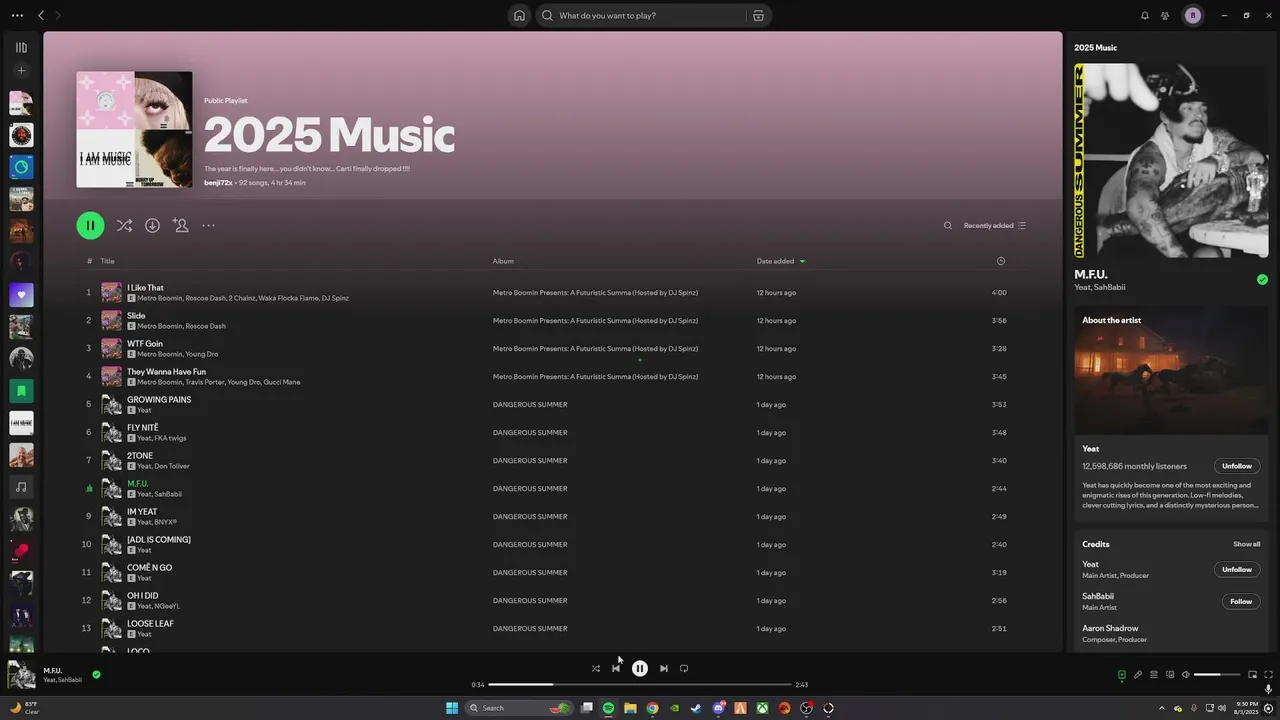The width and height of the screenshot is (1280, 720).
Task: Go to Home icon
Action: [x=519, y=15]
